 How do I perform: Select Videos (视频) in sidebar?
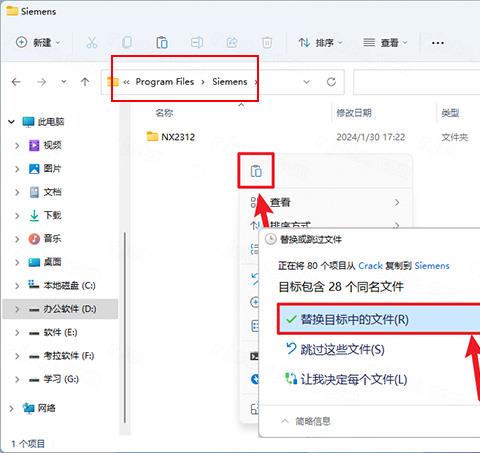coord(46,145)
